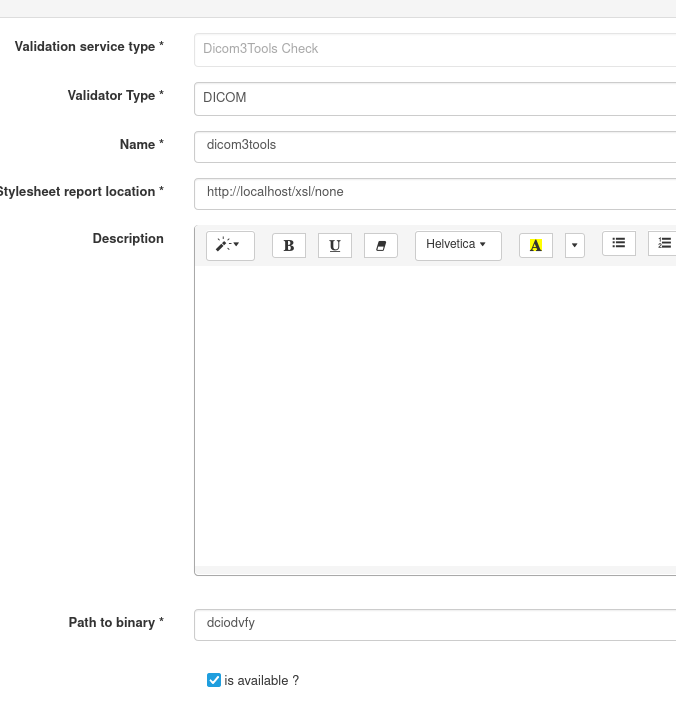Open the magic wand style menu

click(230, 245)
